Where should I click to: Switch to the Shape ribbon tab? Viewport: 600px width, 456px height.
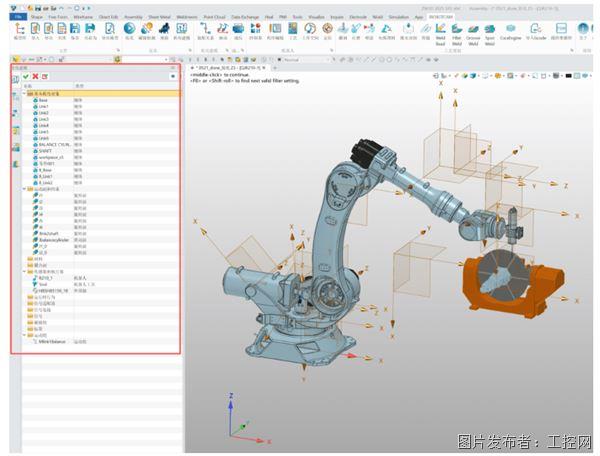click(37, 17)
